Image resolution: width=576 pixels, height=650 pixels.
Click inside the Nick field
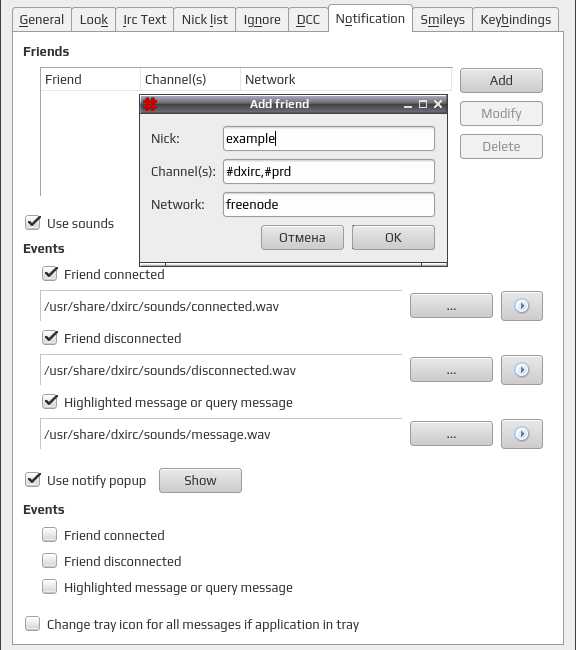[328, 138]
